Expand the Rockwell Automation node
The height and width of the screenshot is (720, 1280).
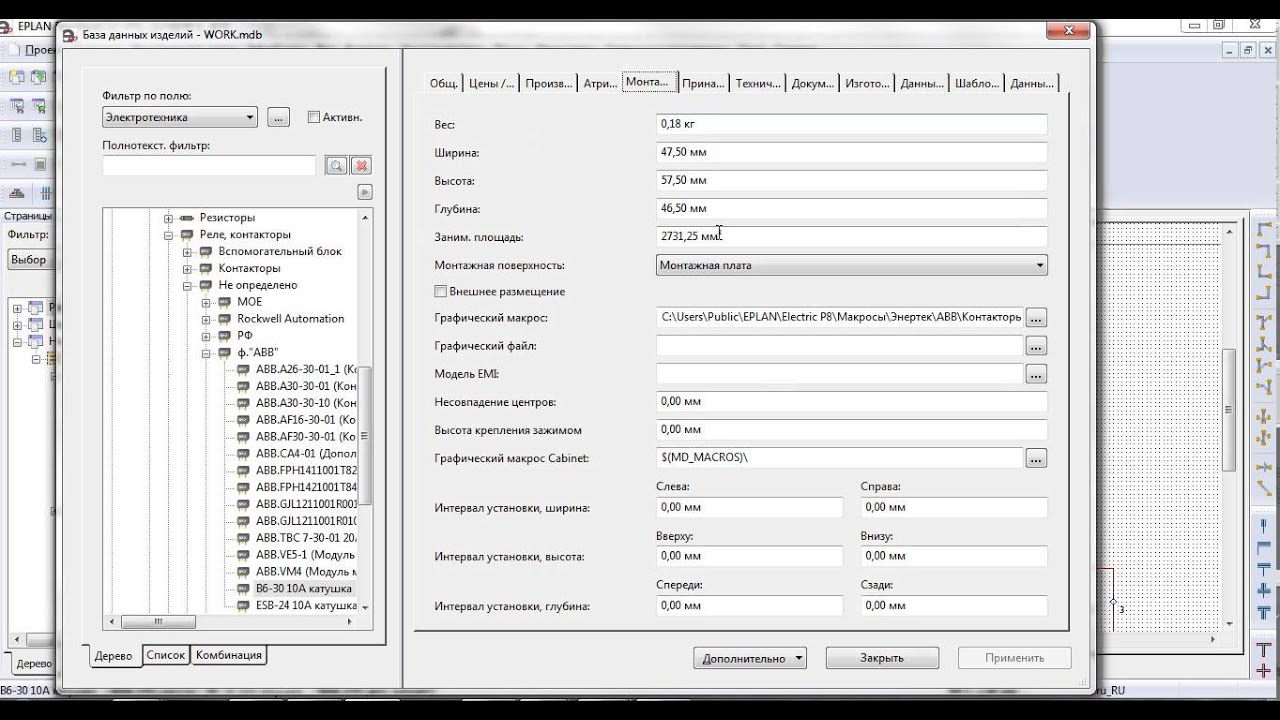(206, 319)
